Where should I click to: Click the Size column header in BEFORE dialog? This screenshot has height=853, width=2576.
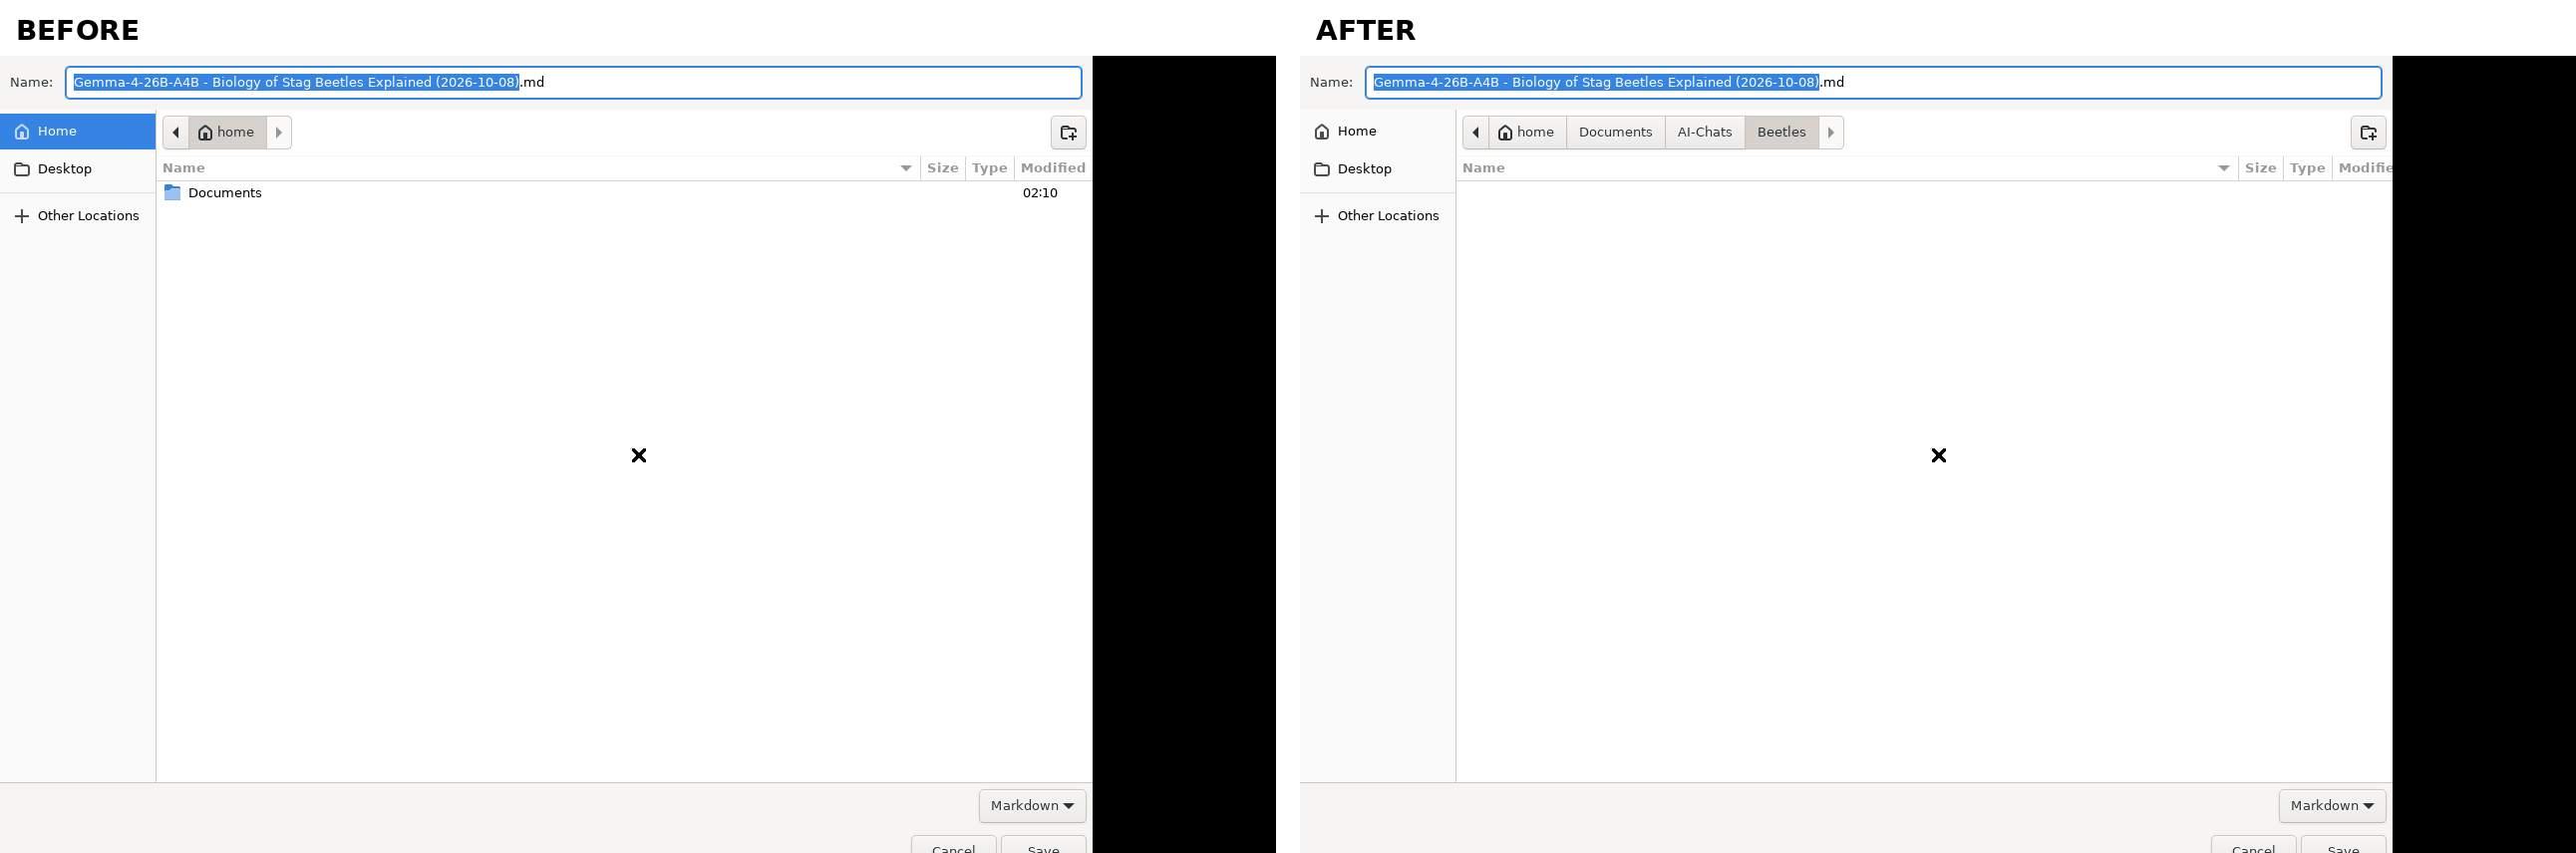(x=942, y=168)
